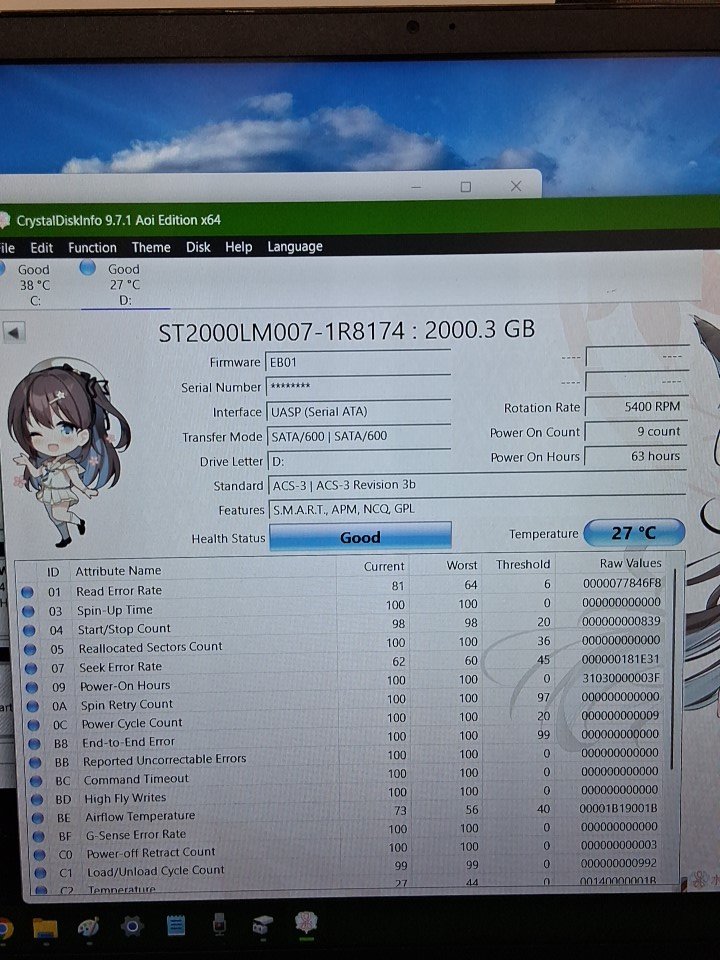
Task: Click the Raw Values column header
Action: coord(630,563)
